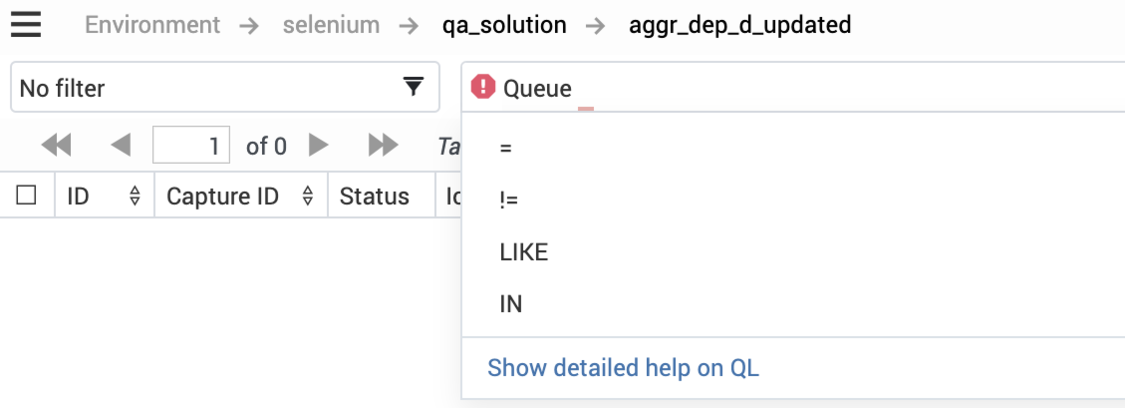Navigate to the Environment breadcrumb
The height and width of the screenshot is (408, 1125).
pyautogui.click(x=152, y=25)
